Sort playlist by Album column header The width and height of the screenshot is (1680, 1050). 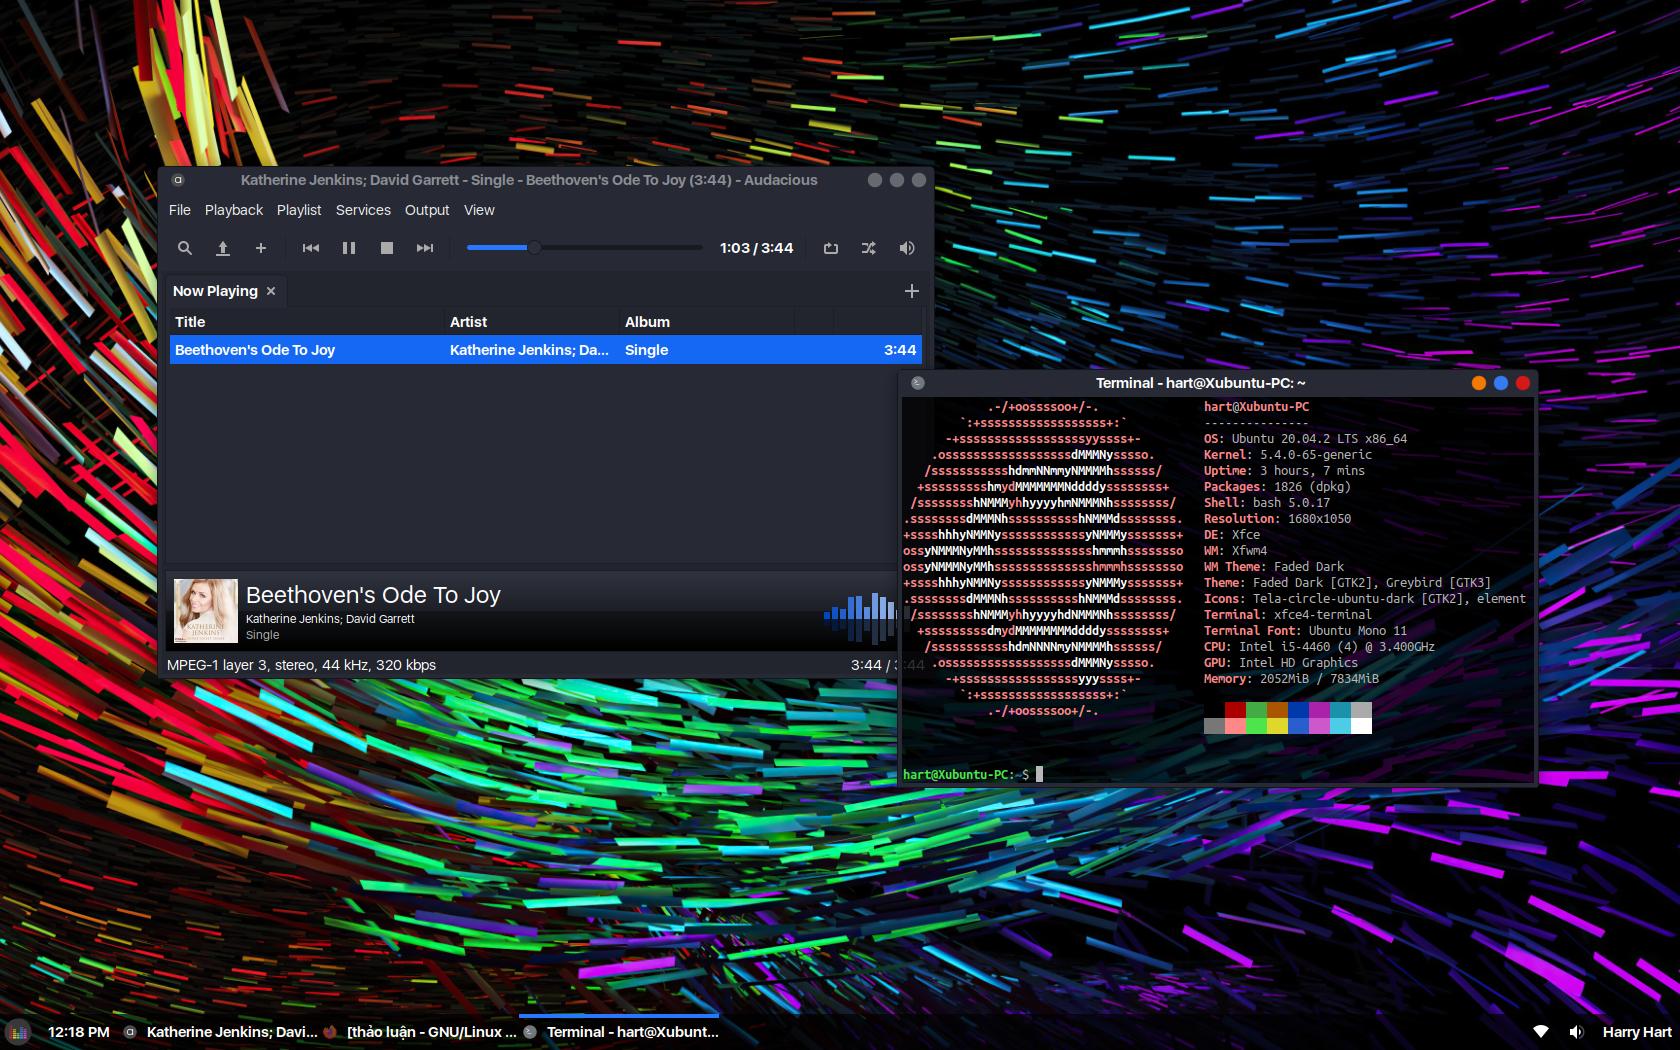click(707, 322)
